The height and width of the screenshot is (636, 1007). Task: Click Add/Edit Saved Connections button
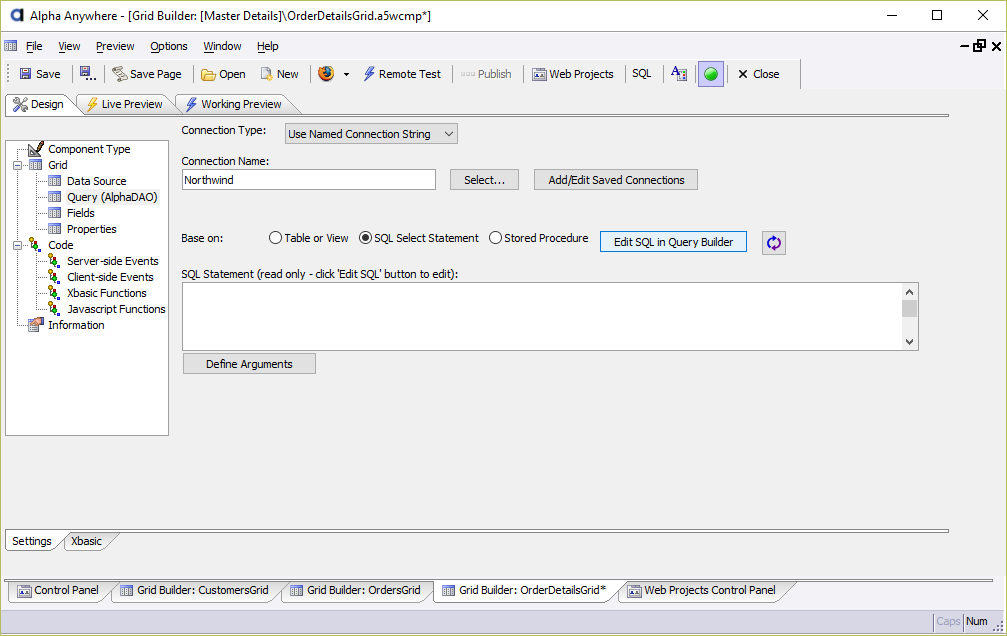(x=616, y=180)
